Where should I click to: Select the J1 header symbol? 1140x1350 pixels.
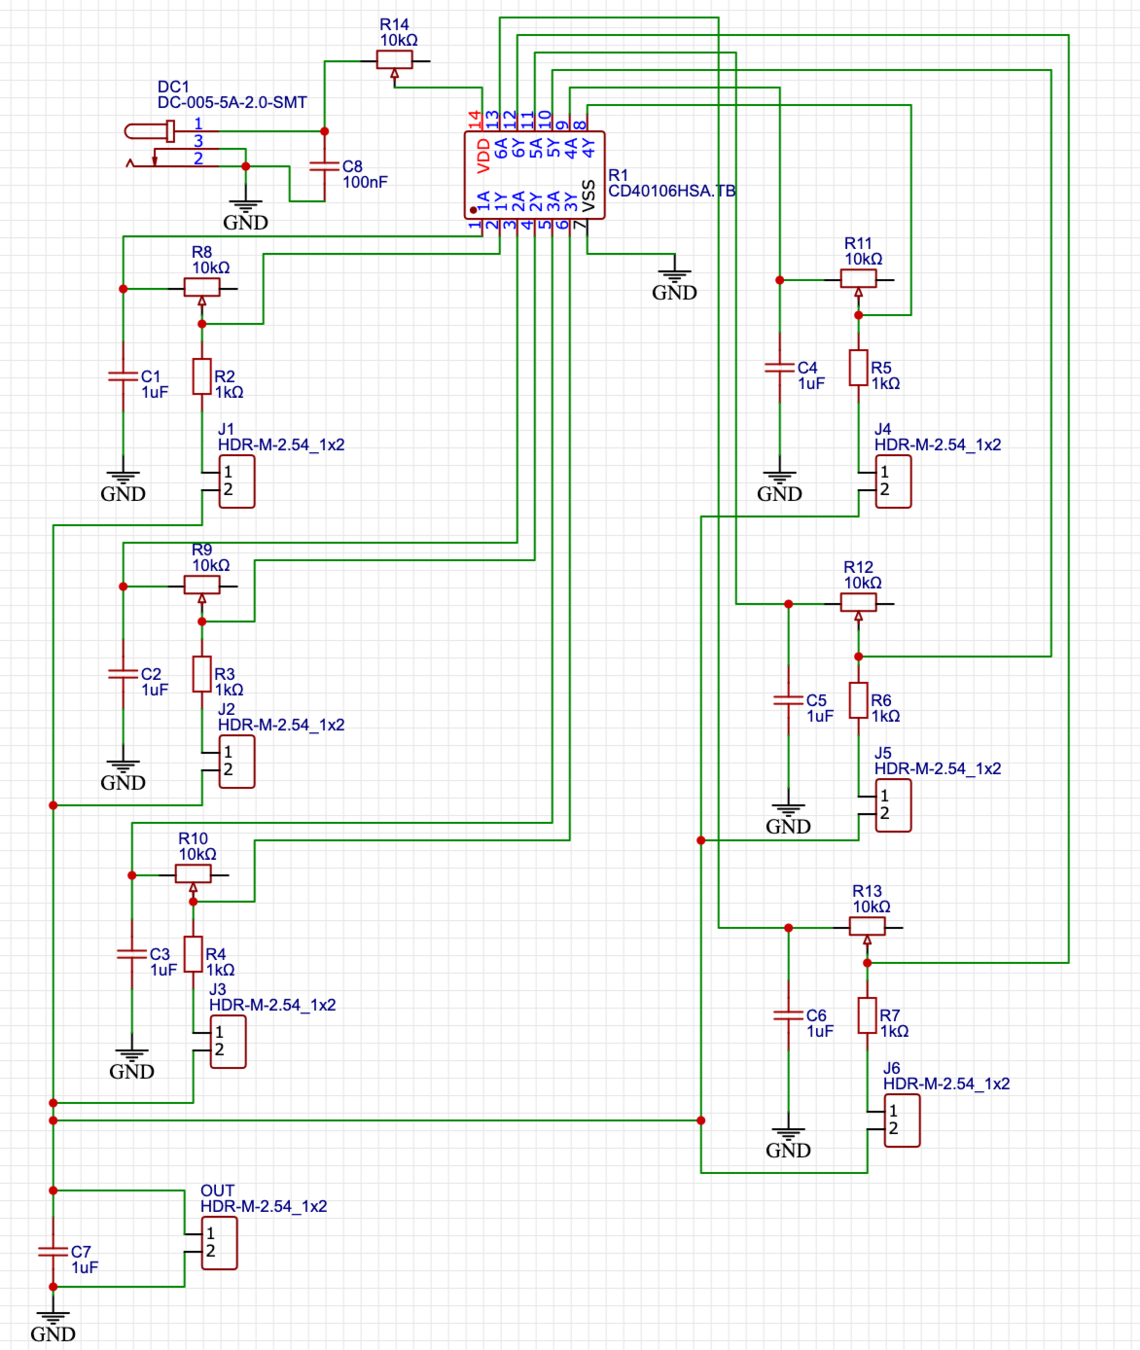click(236, 481)
